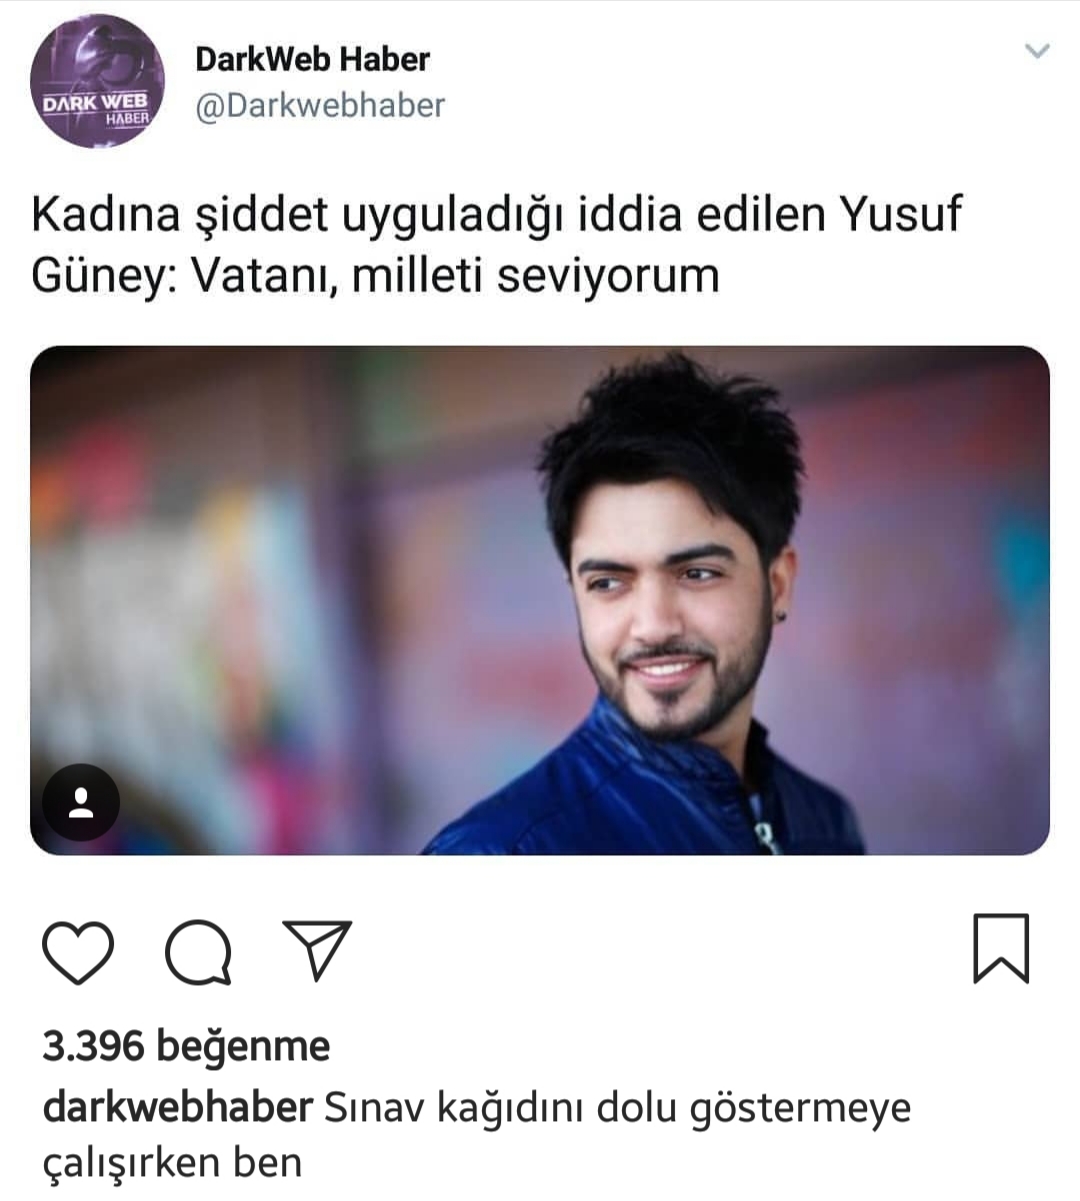
Task: Open comments via the speech bubble icon
Action: (199, 951)
